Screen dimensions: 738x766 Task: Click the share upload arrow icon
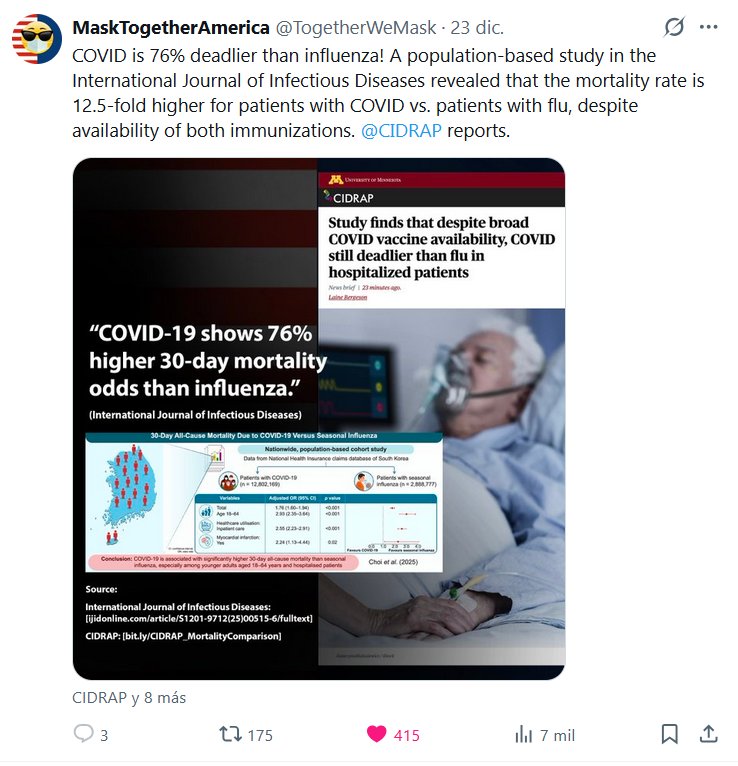tap(708, 733)
